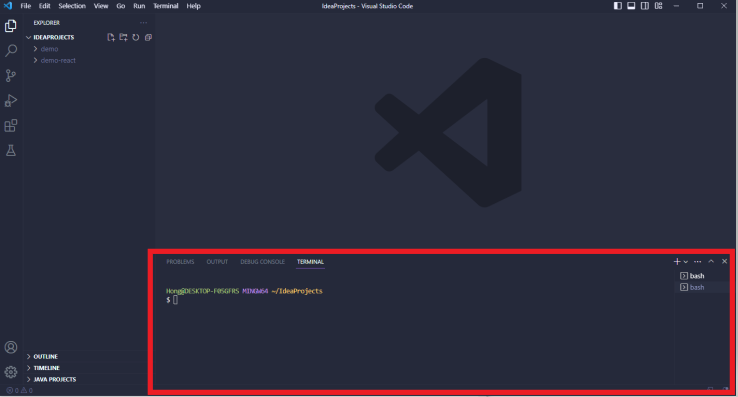Click the terminal prompt input cursor
Viewport: 738px width, 397px height.
coord(176,300)
